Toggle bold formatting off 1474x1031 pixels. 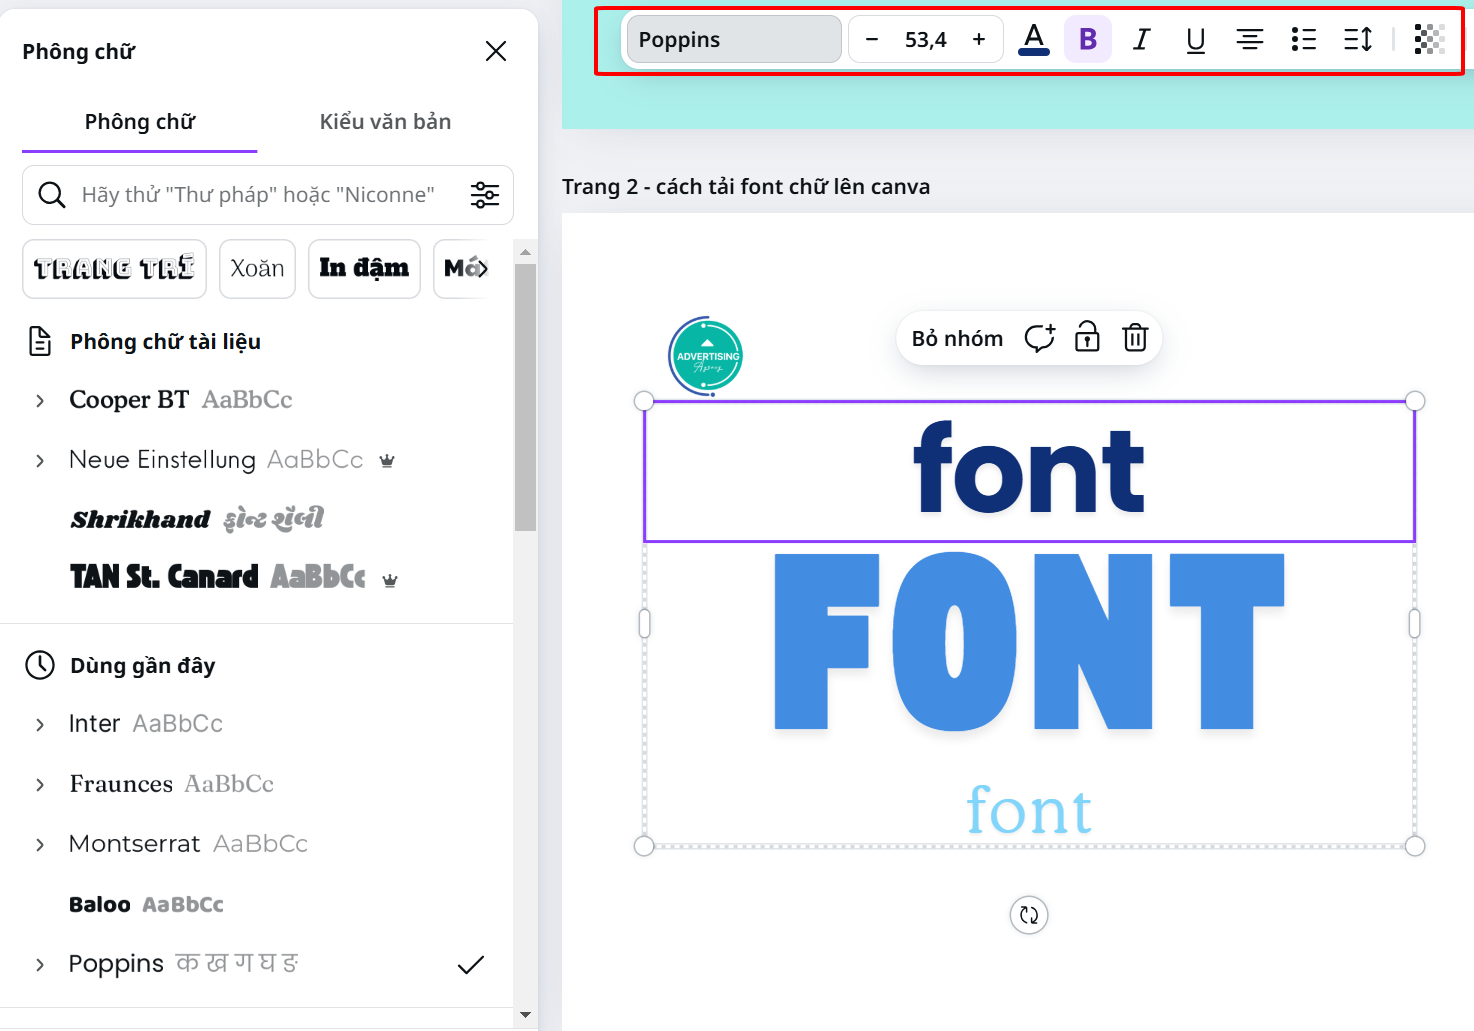point(1088,39)
